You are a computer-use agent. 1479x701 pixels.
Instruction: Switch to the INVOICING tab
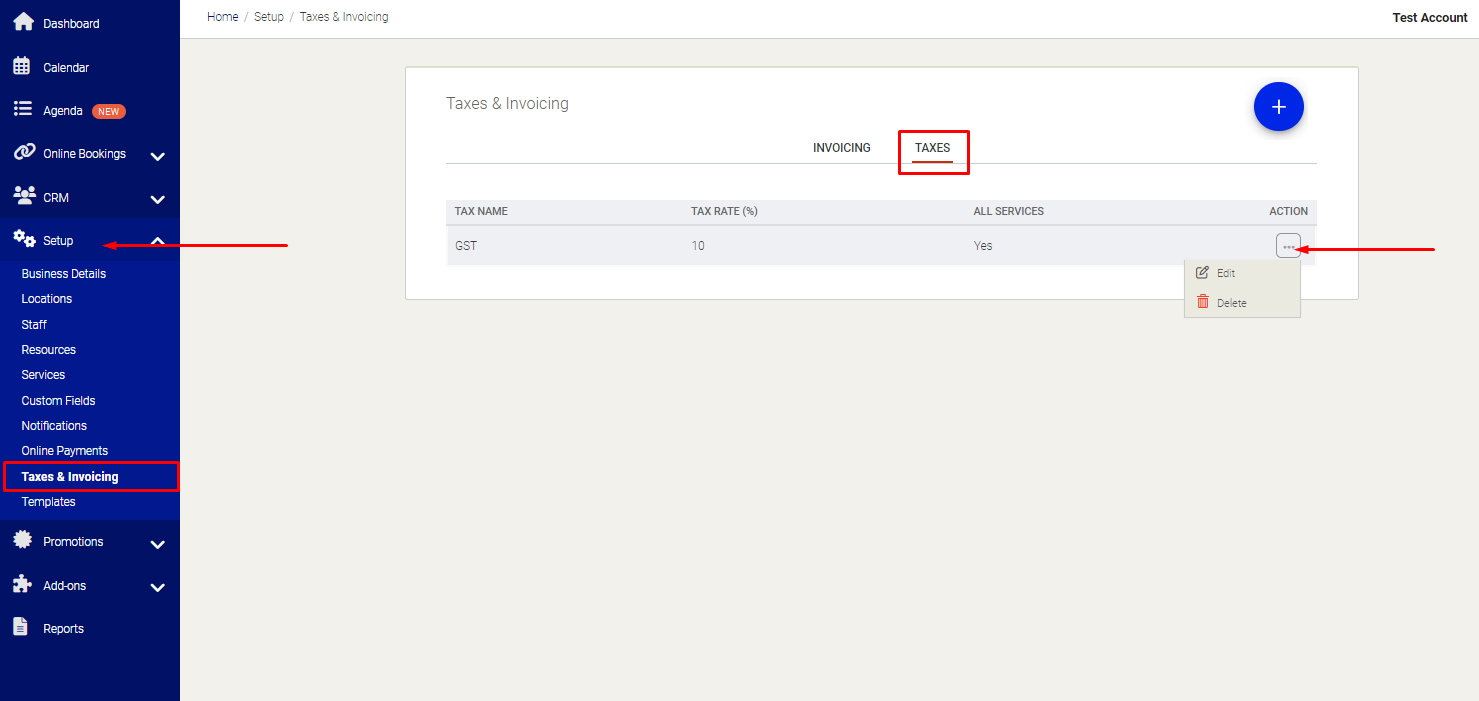[x=841, y=147]
